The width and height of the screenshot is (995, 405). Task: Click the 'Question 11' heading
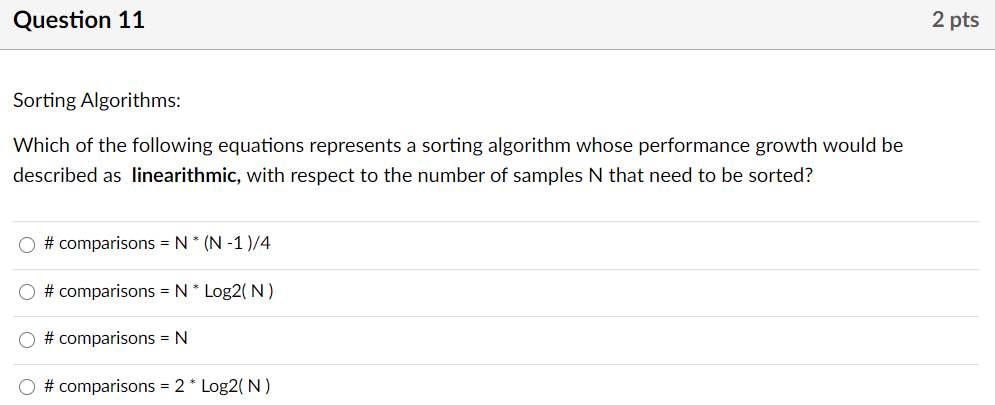tap(79, 21)
